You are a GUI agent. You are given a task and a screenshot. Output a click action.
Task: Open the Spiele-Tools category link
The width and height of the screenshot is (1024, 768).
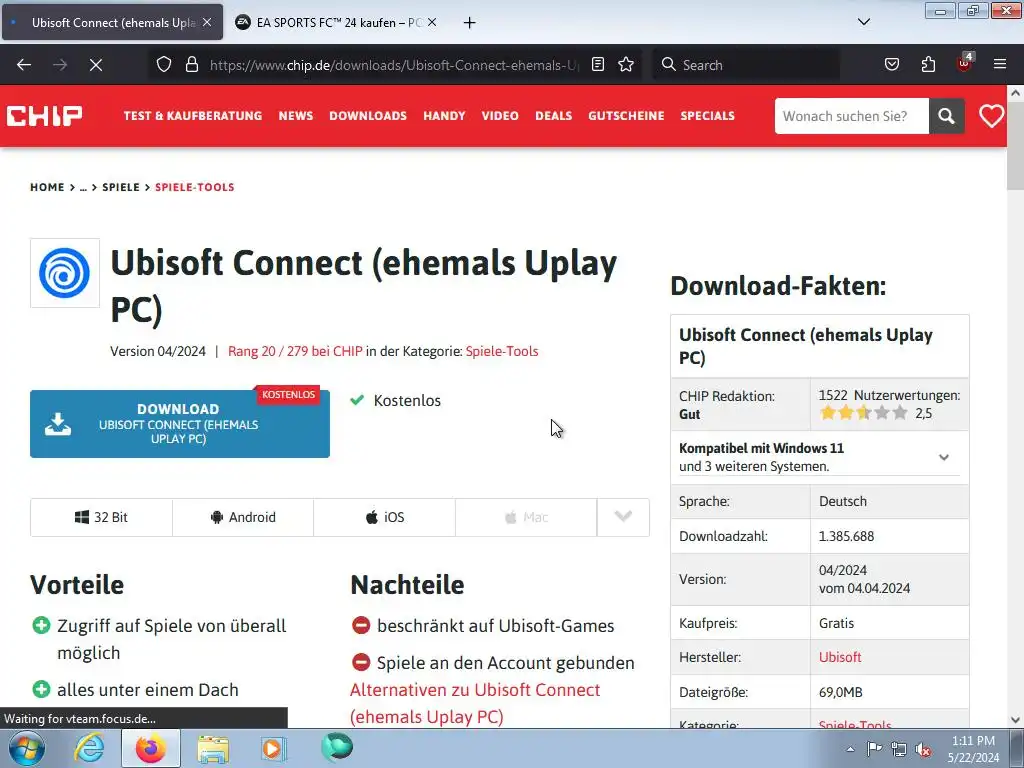point(502,351)
